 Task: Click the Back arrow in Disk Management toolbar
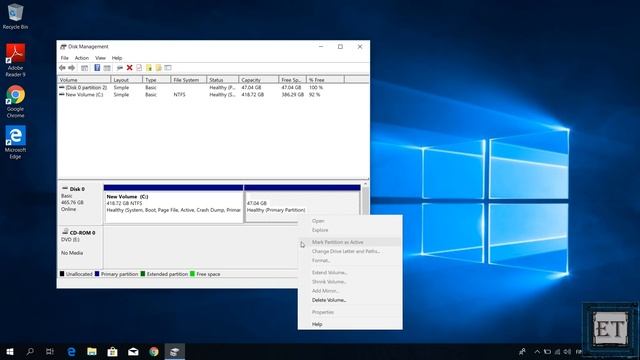(x=62, y=68)
